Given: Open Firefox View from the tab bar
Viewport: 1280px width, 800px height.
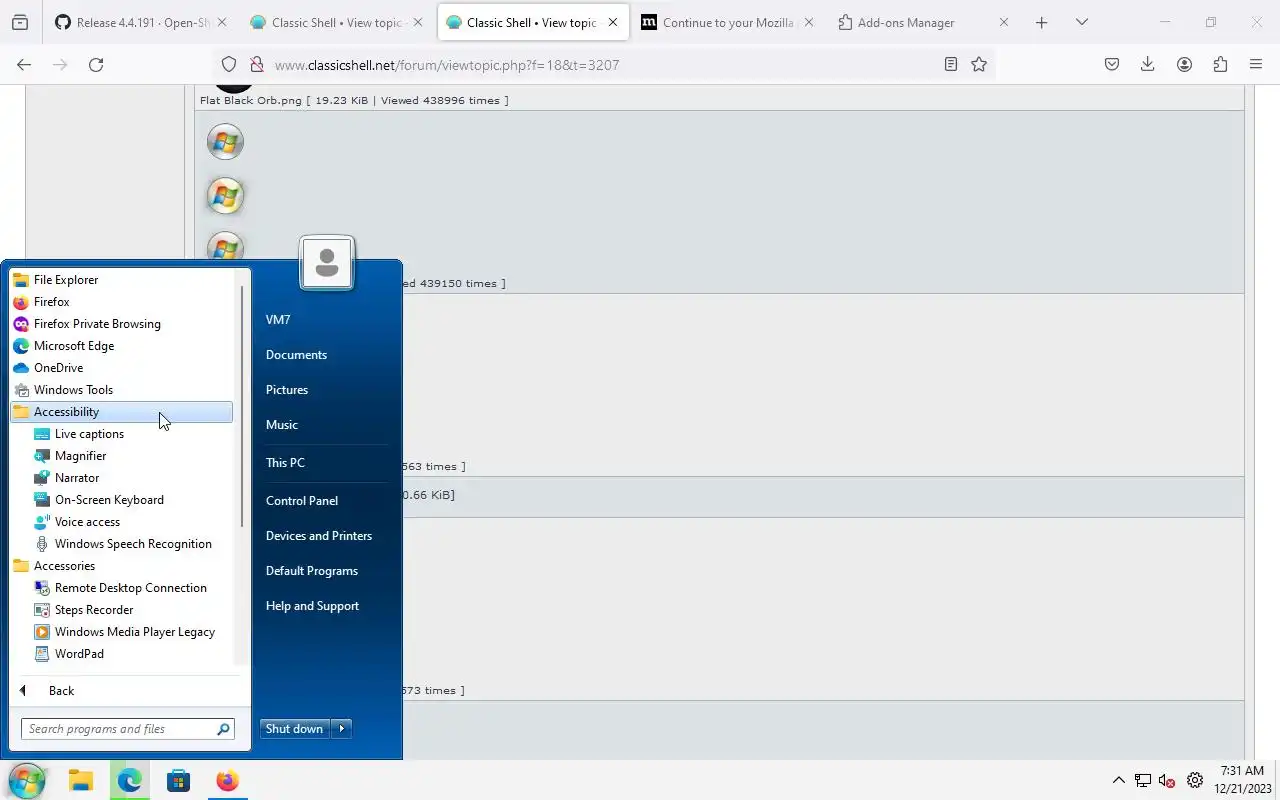Looking at the screenshot, I should point(20,22).
